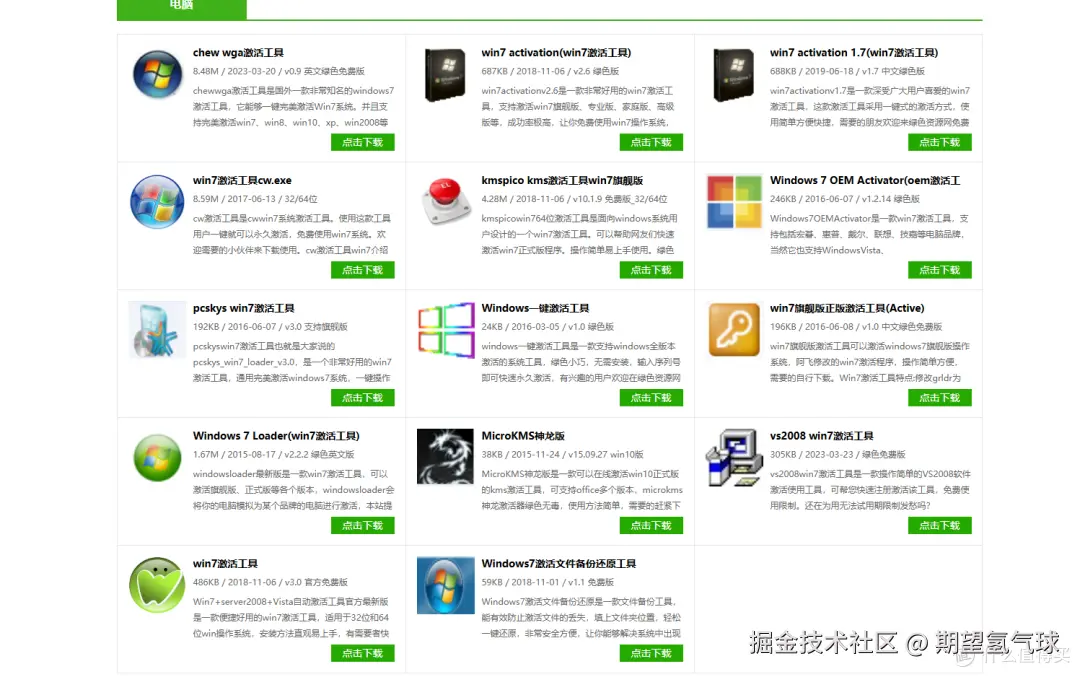Click the chew wga Windows orb icon
Image resolution: width=1080 pixels, height=677 pixels.
[x=157, y=74]
